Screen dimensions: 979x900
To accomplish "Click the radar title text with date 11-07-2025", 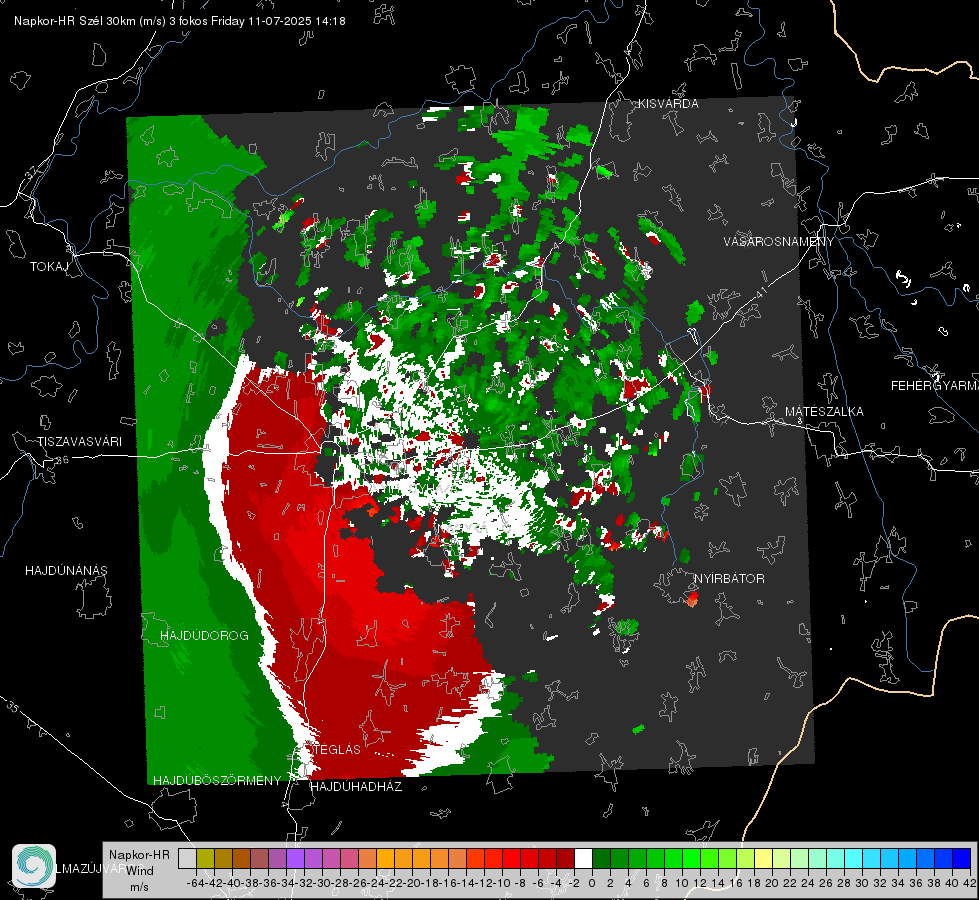I will tap(180, 21).
